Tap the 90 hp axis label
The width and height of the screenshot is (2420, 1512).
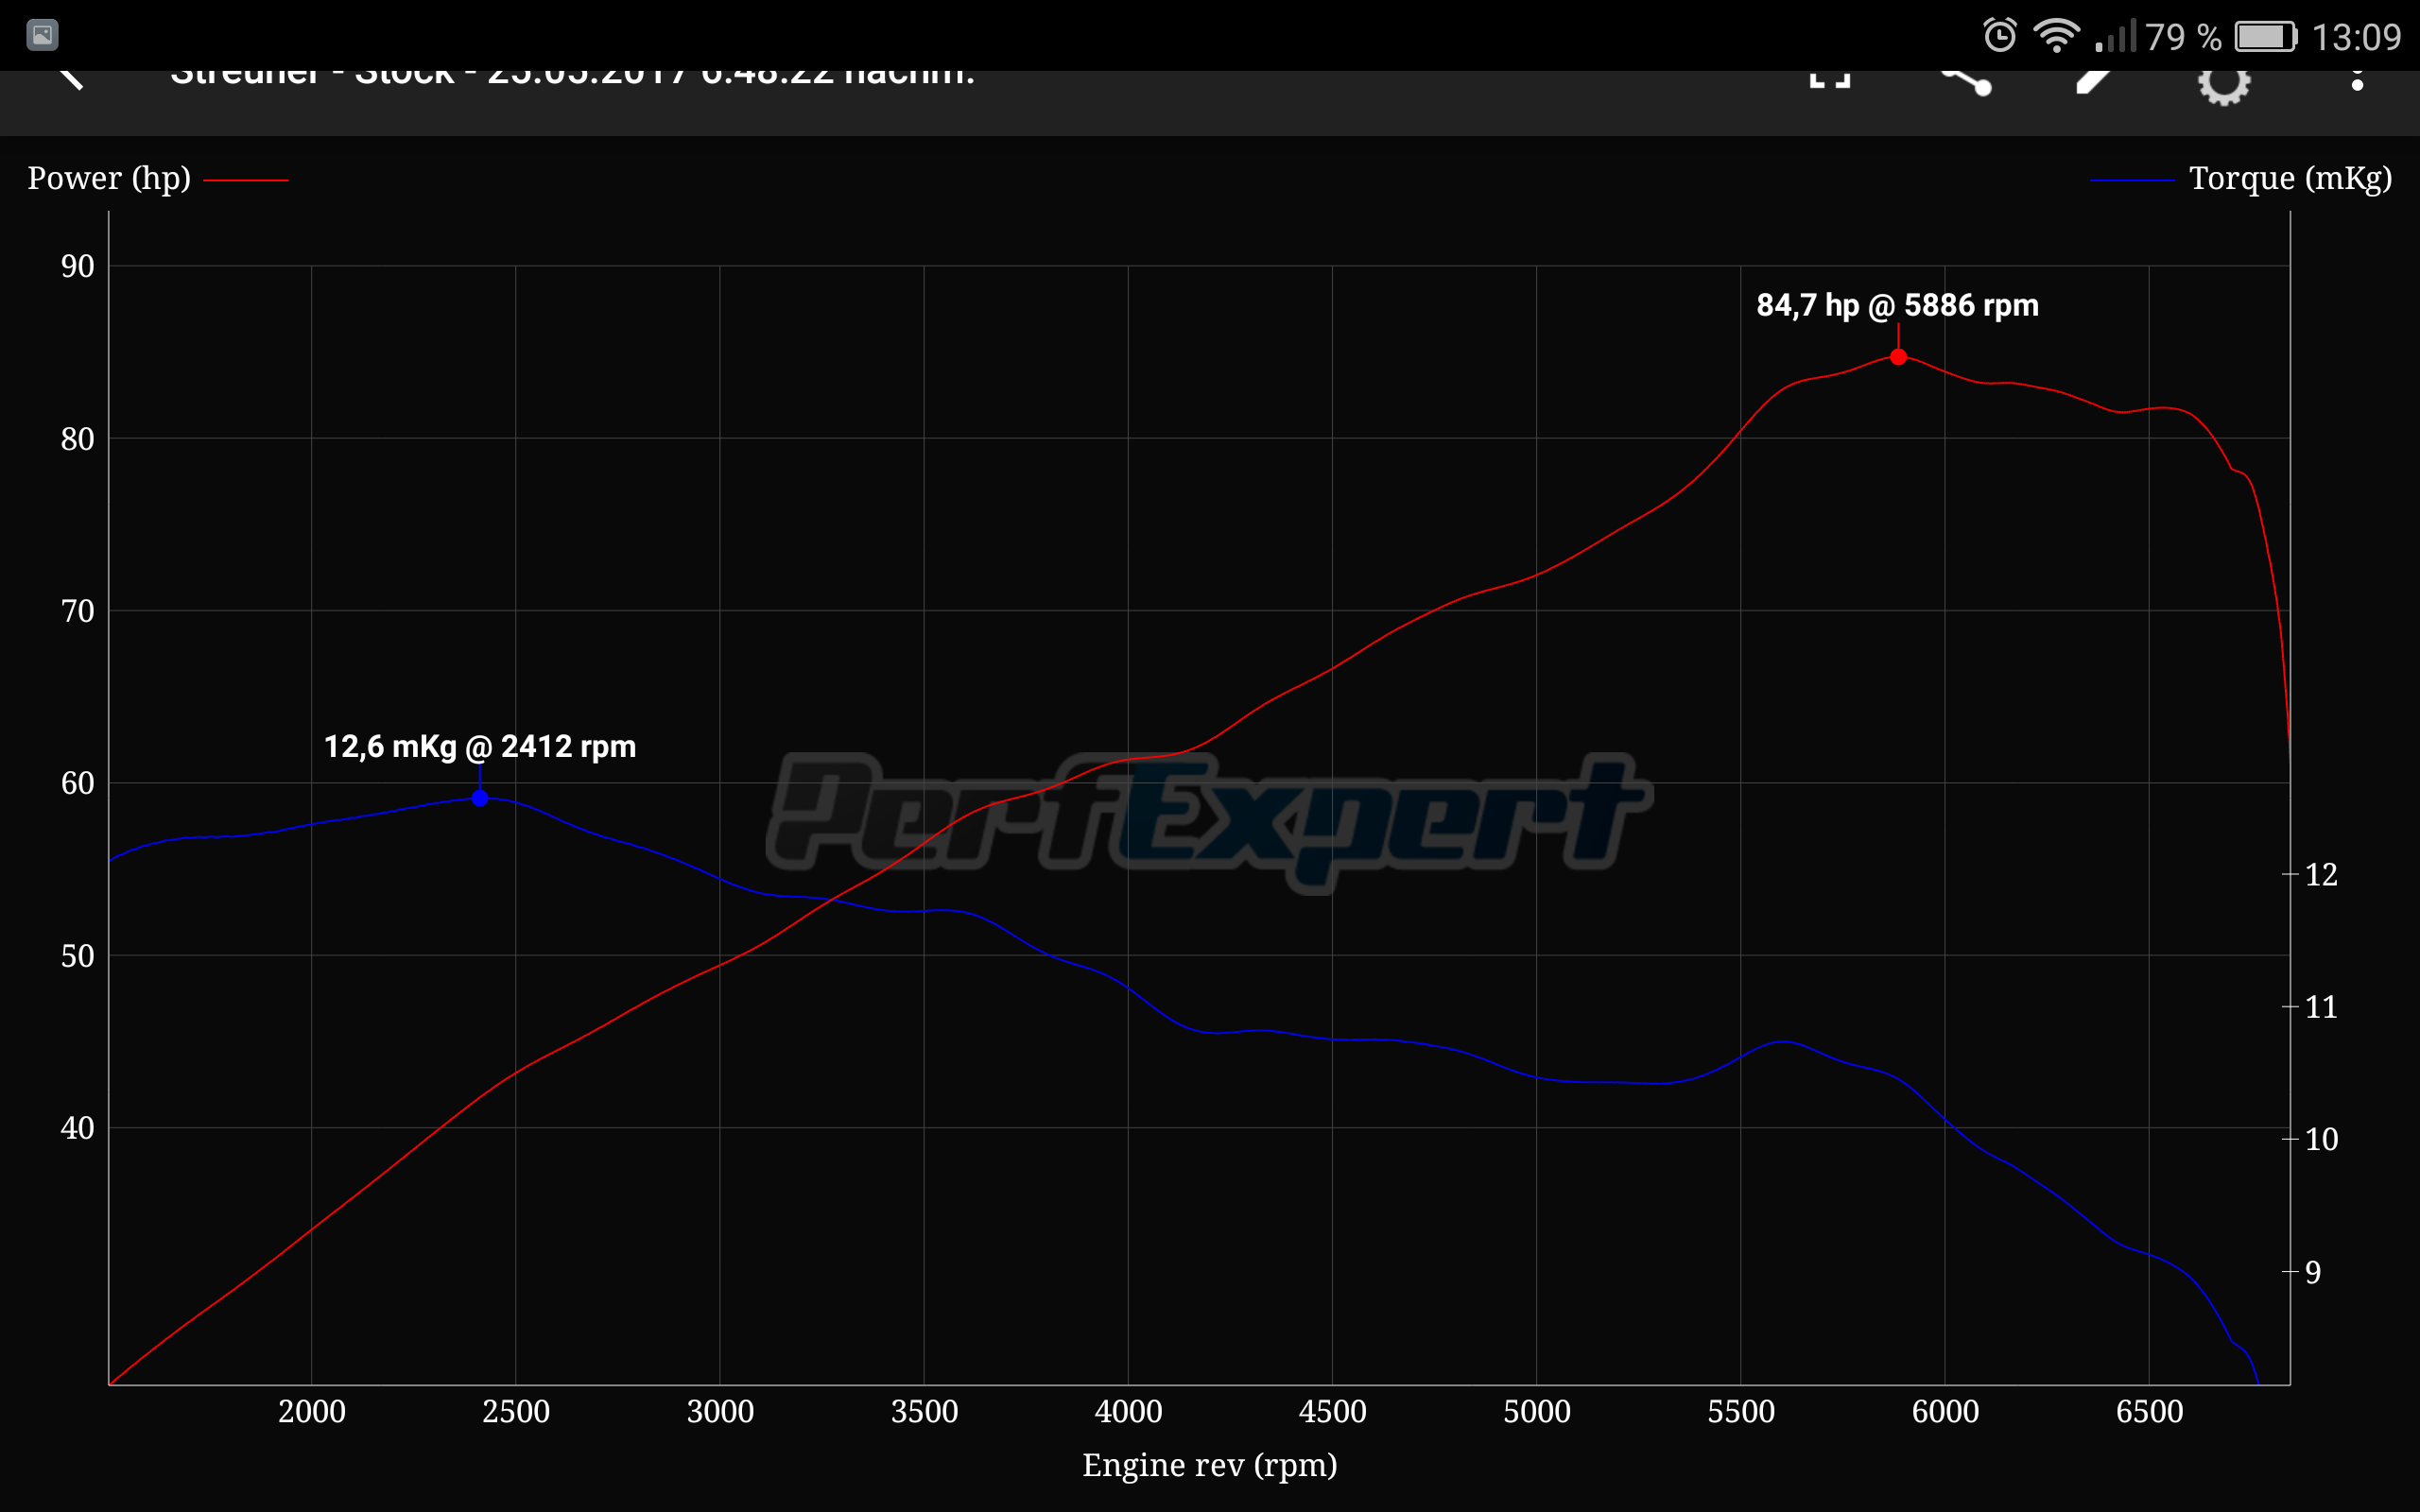77,266
